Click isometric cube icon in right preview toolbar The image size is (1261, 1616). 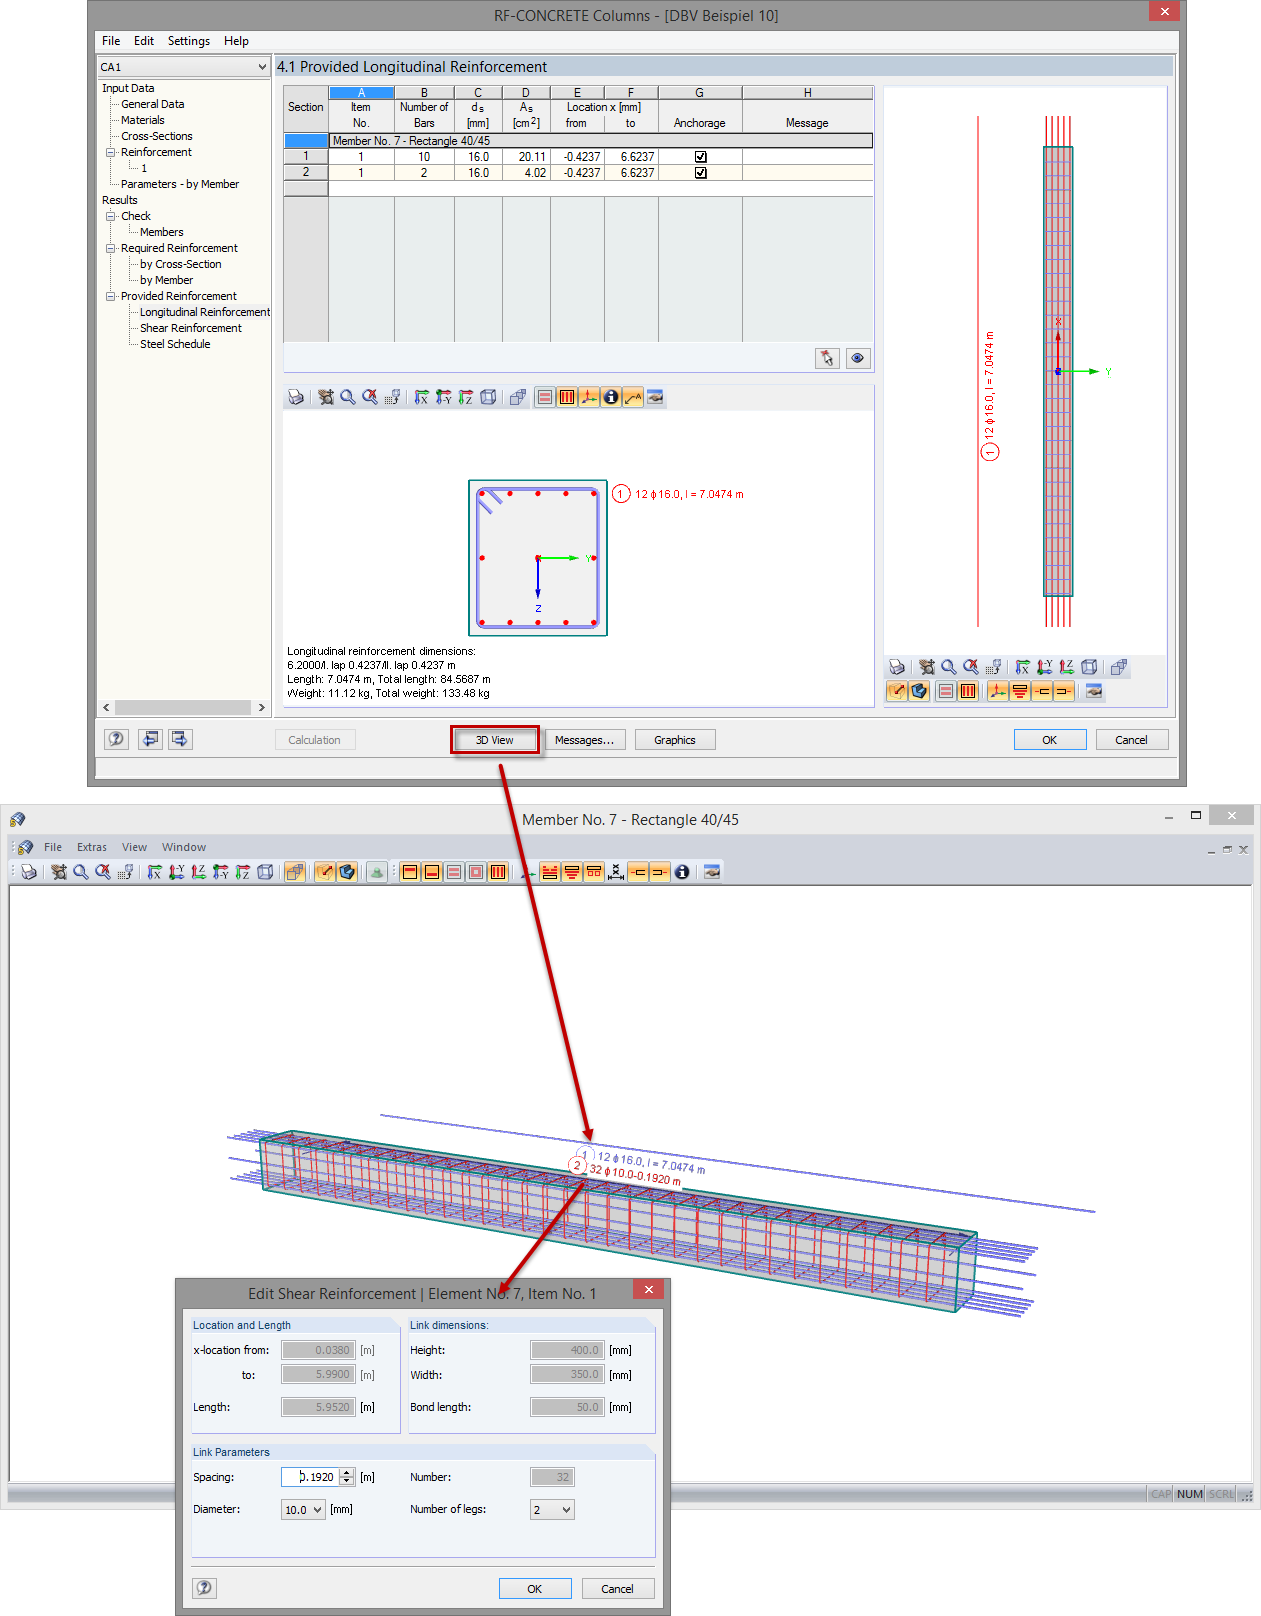tap(1090, 667)
